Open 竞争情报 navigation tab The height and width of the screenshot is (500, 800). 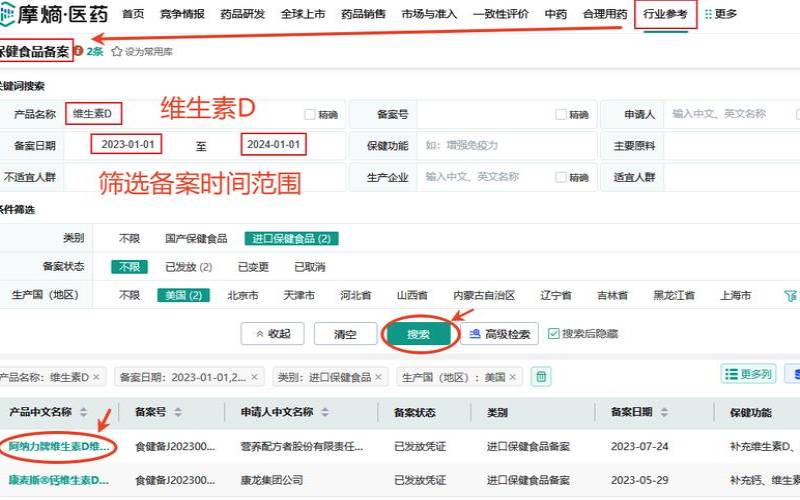pos(182,14)
